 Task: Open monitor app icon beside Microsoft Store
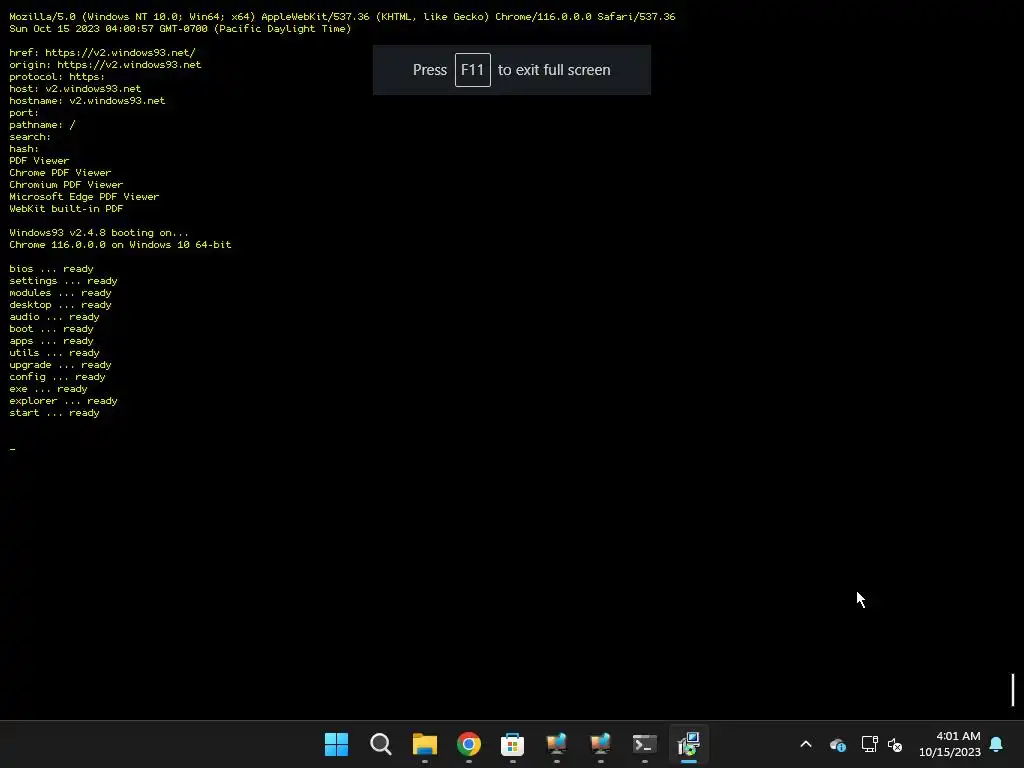[556, 744]
